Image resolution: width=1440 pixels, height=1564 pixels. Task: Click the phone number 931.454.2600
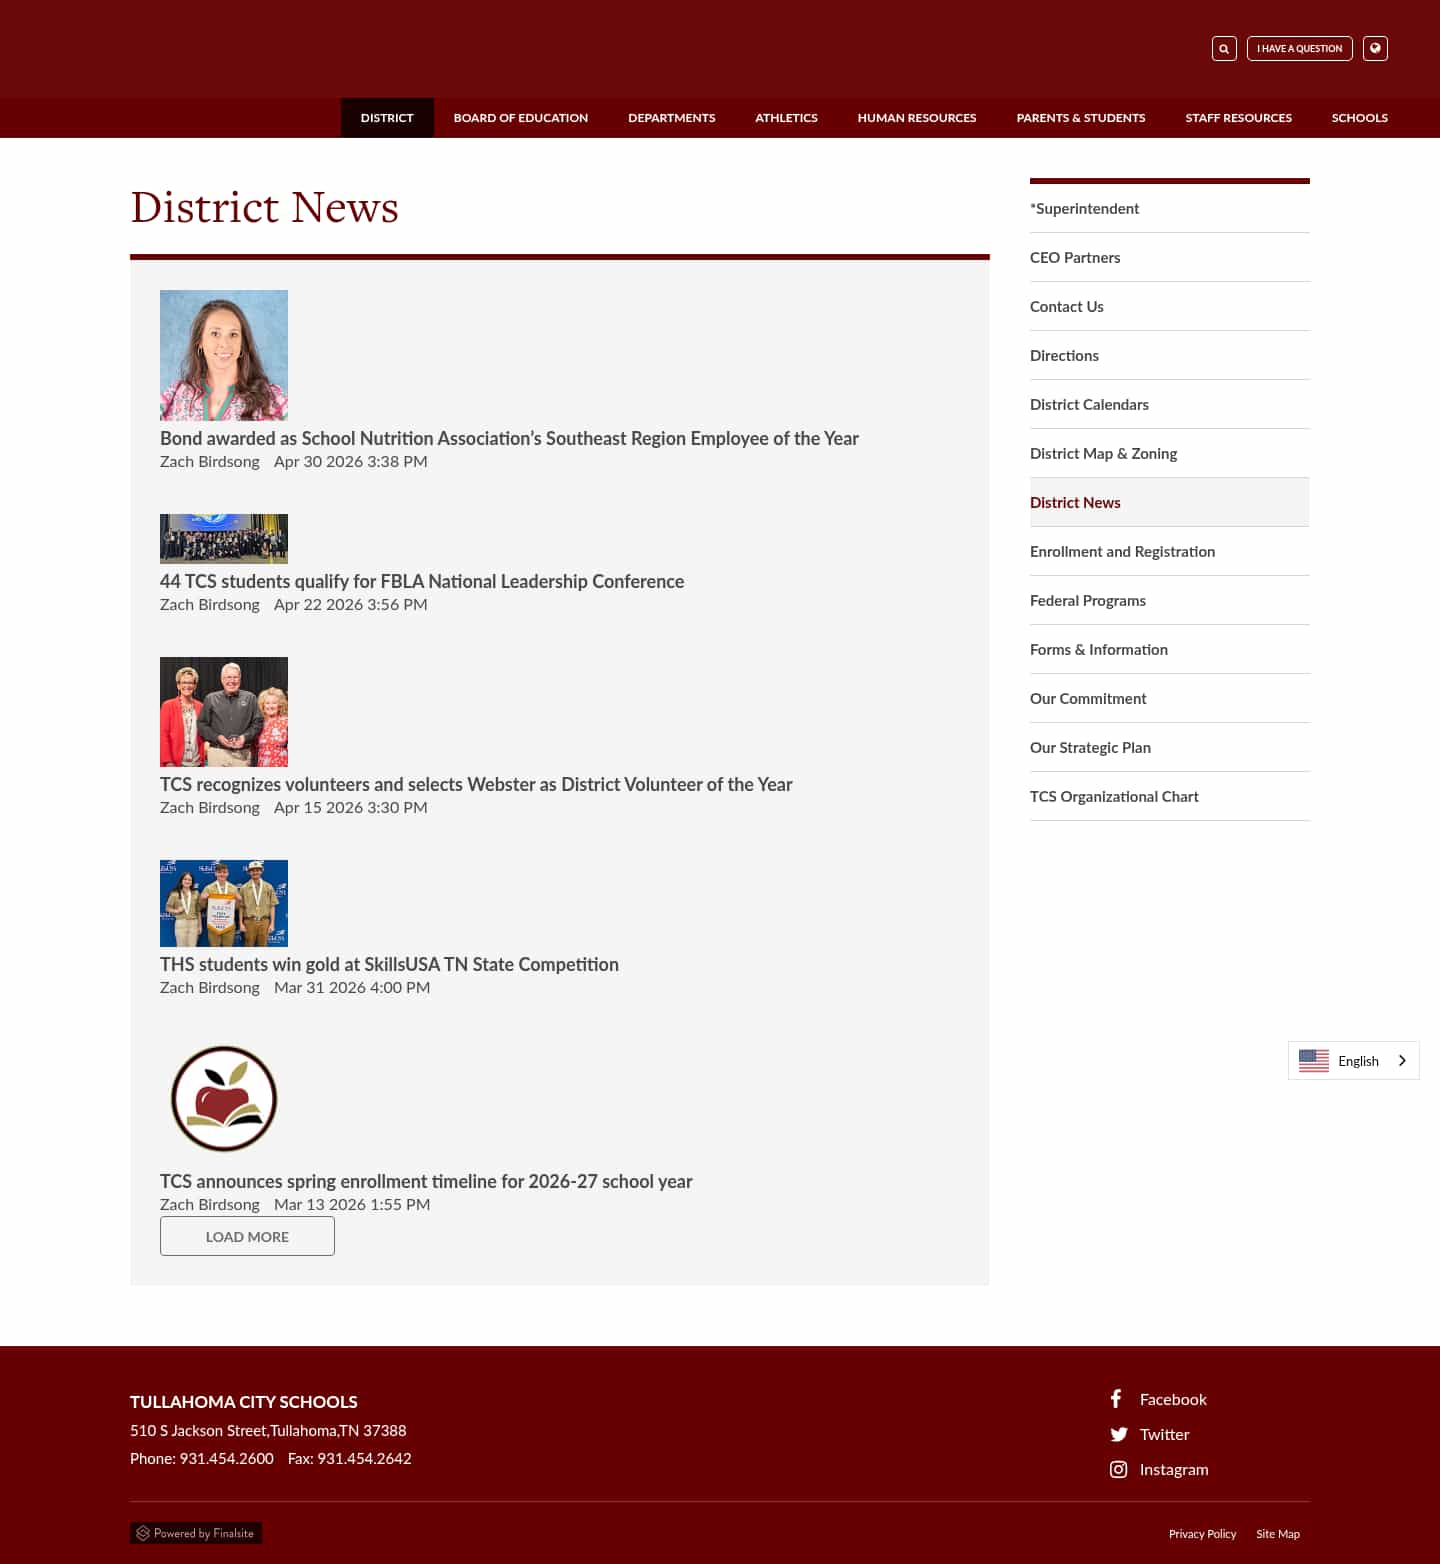tap(226, 1458)
